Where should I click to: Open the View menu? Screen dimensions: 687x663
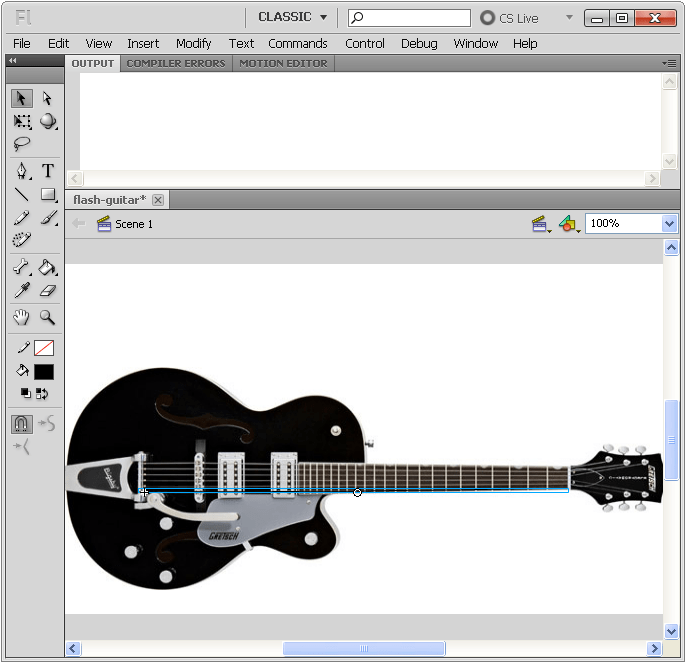point(99,43)
